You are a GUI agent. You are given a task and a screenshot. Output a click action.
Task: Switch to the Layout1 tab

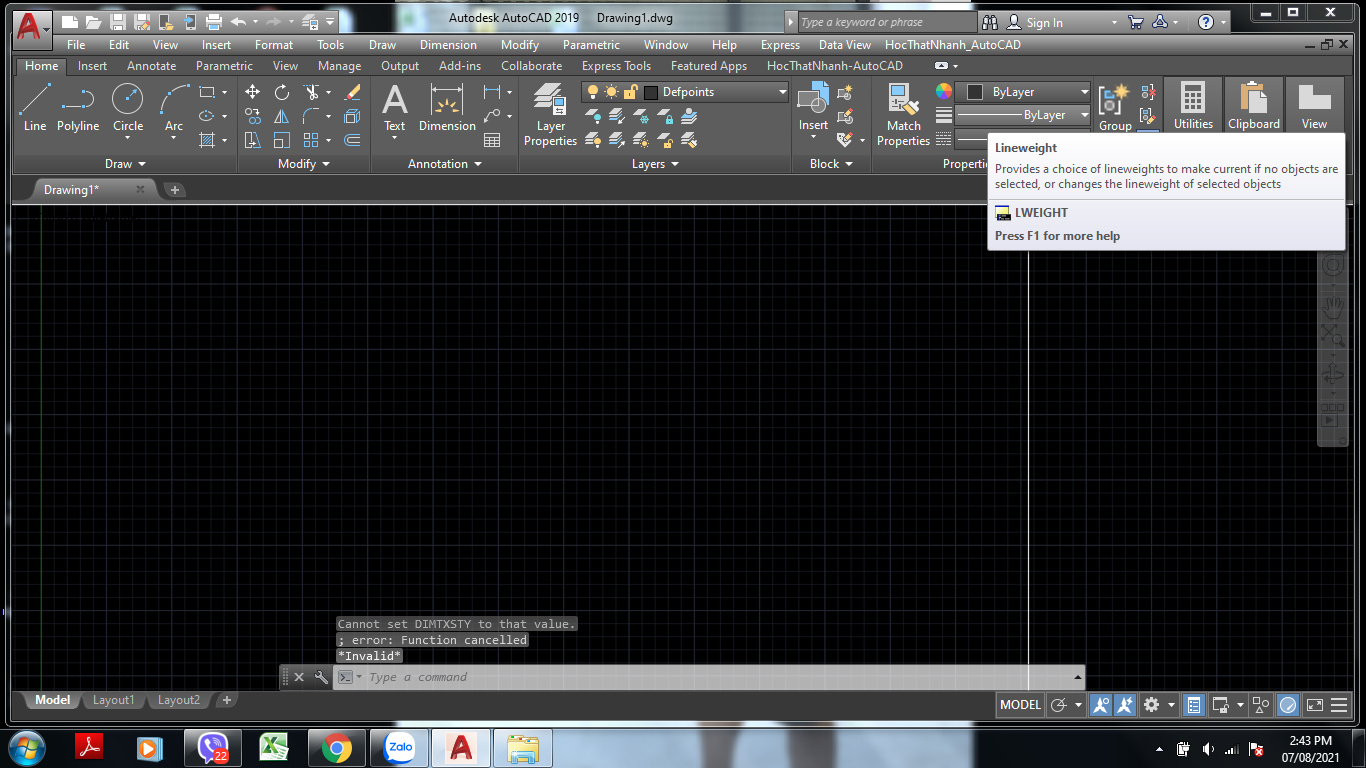pyautogui.click(x=113, y=700)
